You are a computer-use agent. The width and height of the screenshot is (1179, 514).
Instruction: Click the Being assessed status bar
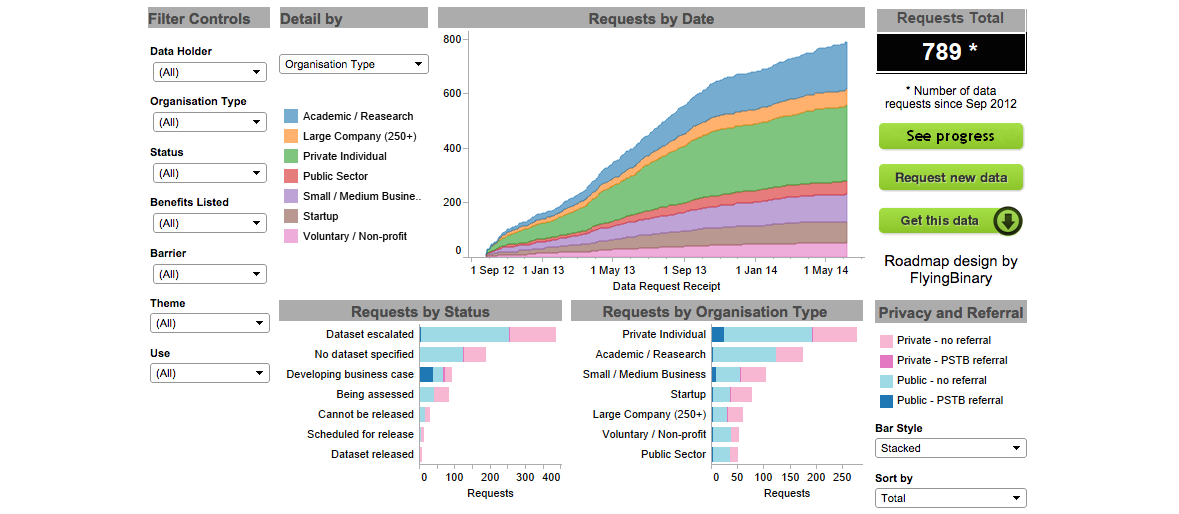434,394
